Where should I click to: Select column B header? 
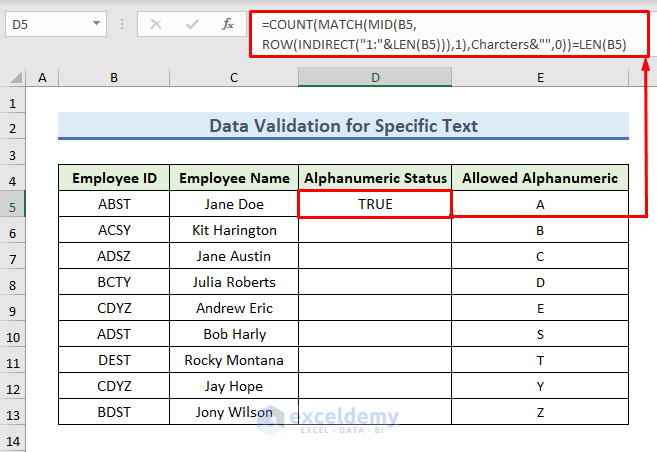[x=114, y=78]
